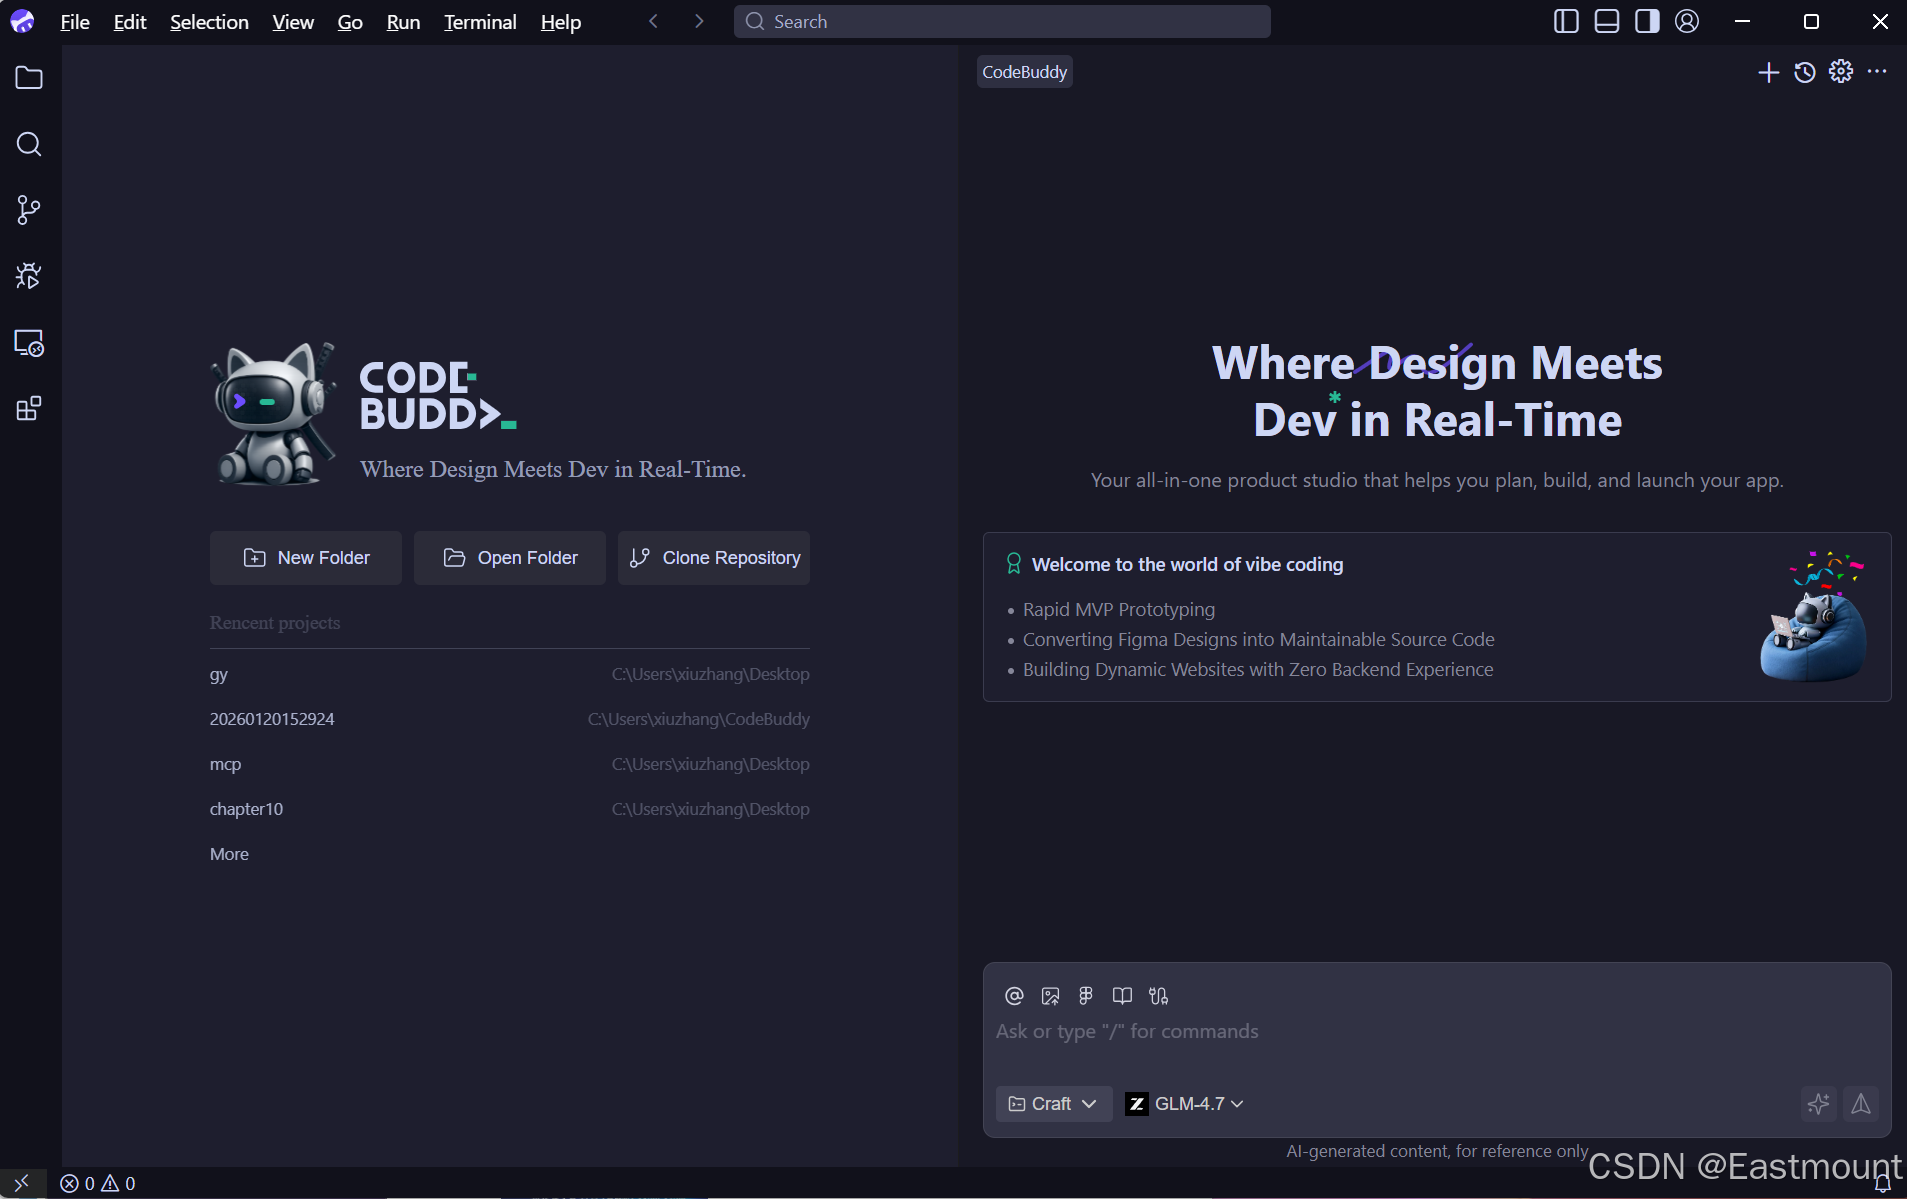1907x1199 pixels.
Task: Click the knowledge book icon
Action: pos(1122,996)
